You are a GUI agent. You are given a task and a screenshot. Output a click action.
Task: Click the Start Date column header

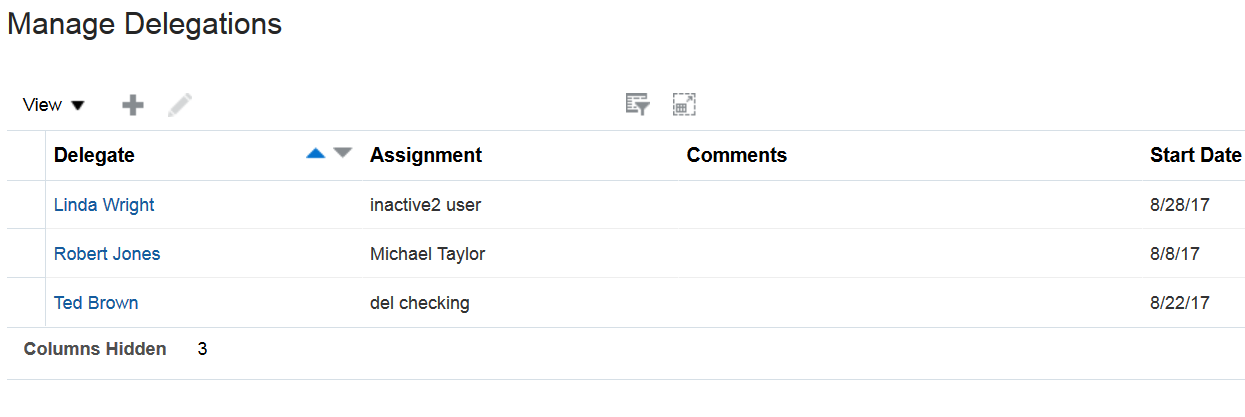coord(1196,155)
